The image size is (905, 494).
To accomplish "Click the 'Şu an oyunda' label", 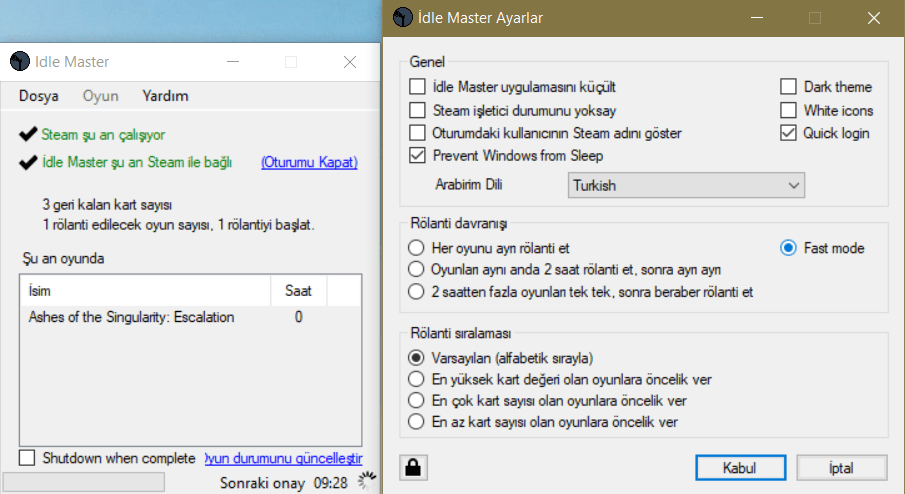I will click(x=63, y=259).
